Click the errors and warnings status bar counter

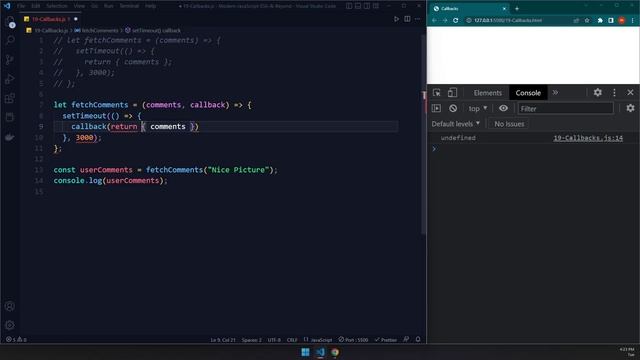16,340
